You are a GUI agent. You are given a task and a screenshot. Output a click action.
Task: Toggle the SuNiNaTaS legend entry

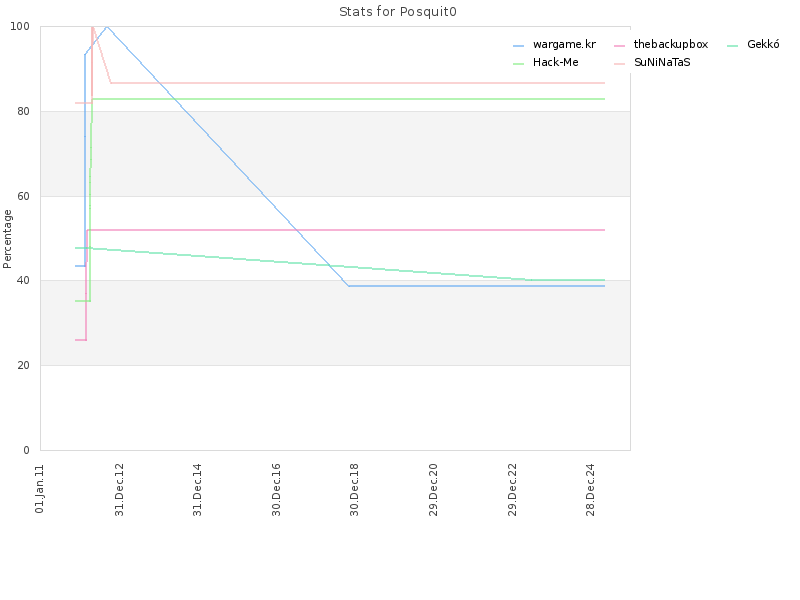(653, 63)
